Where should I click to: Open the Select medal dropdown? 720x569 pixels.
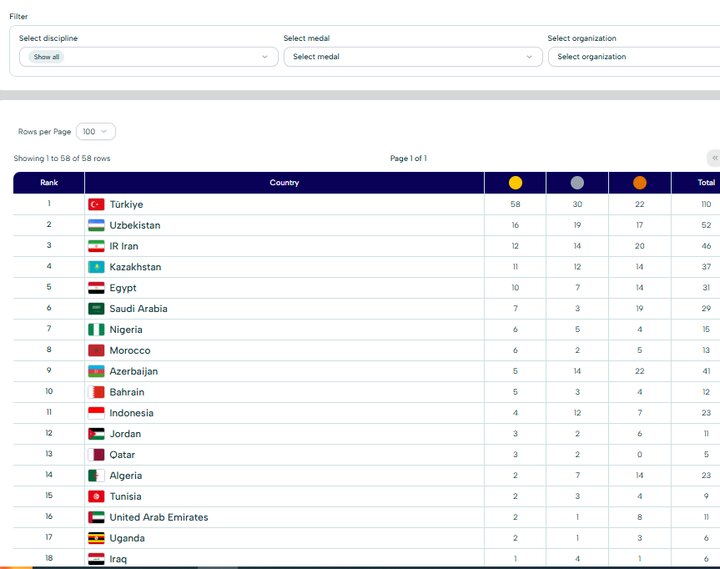pyautogui.click(x=412, y=57)
